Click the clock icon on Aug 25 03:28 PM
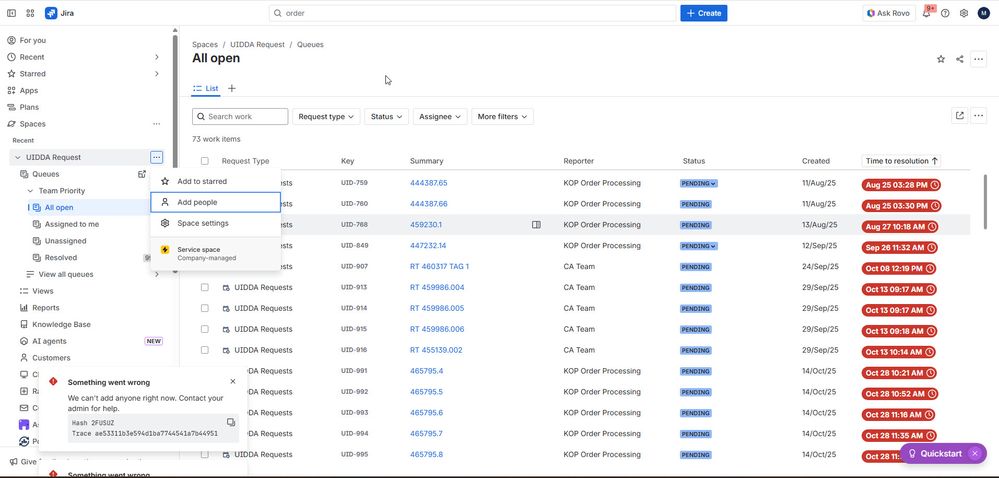Viewport: 999px width, 478px height. click(935, 185)
